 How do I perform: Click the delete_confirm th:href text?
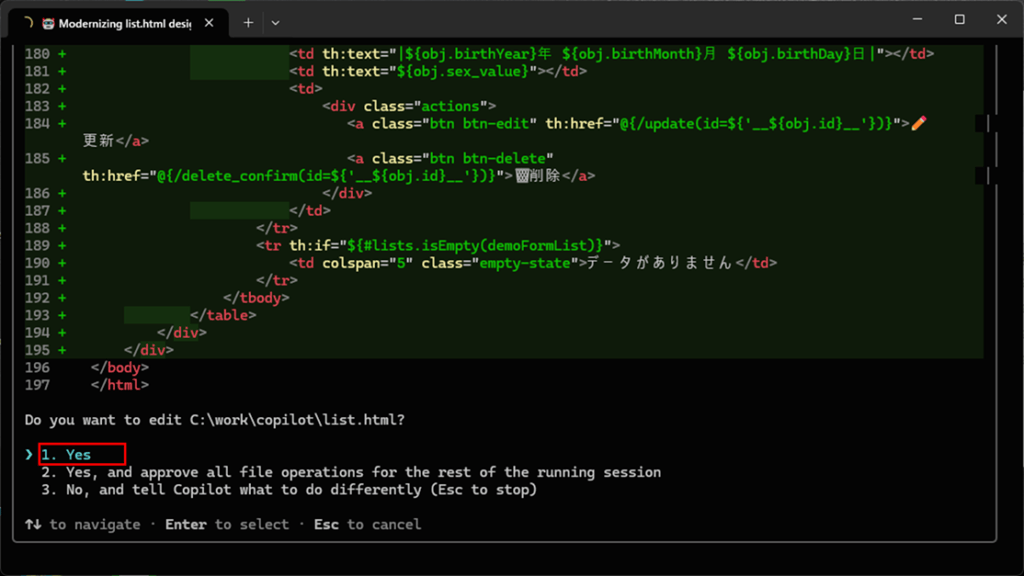298,176
